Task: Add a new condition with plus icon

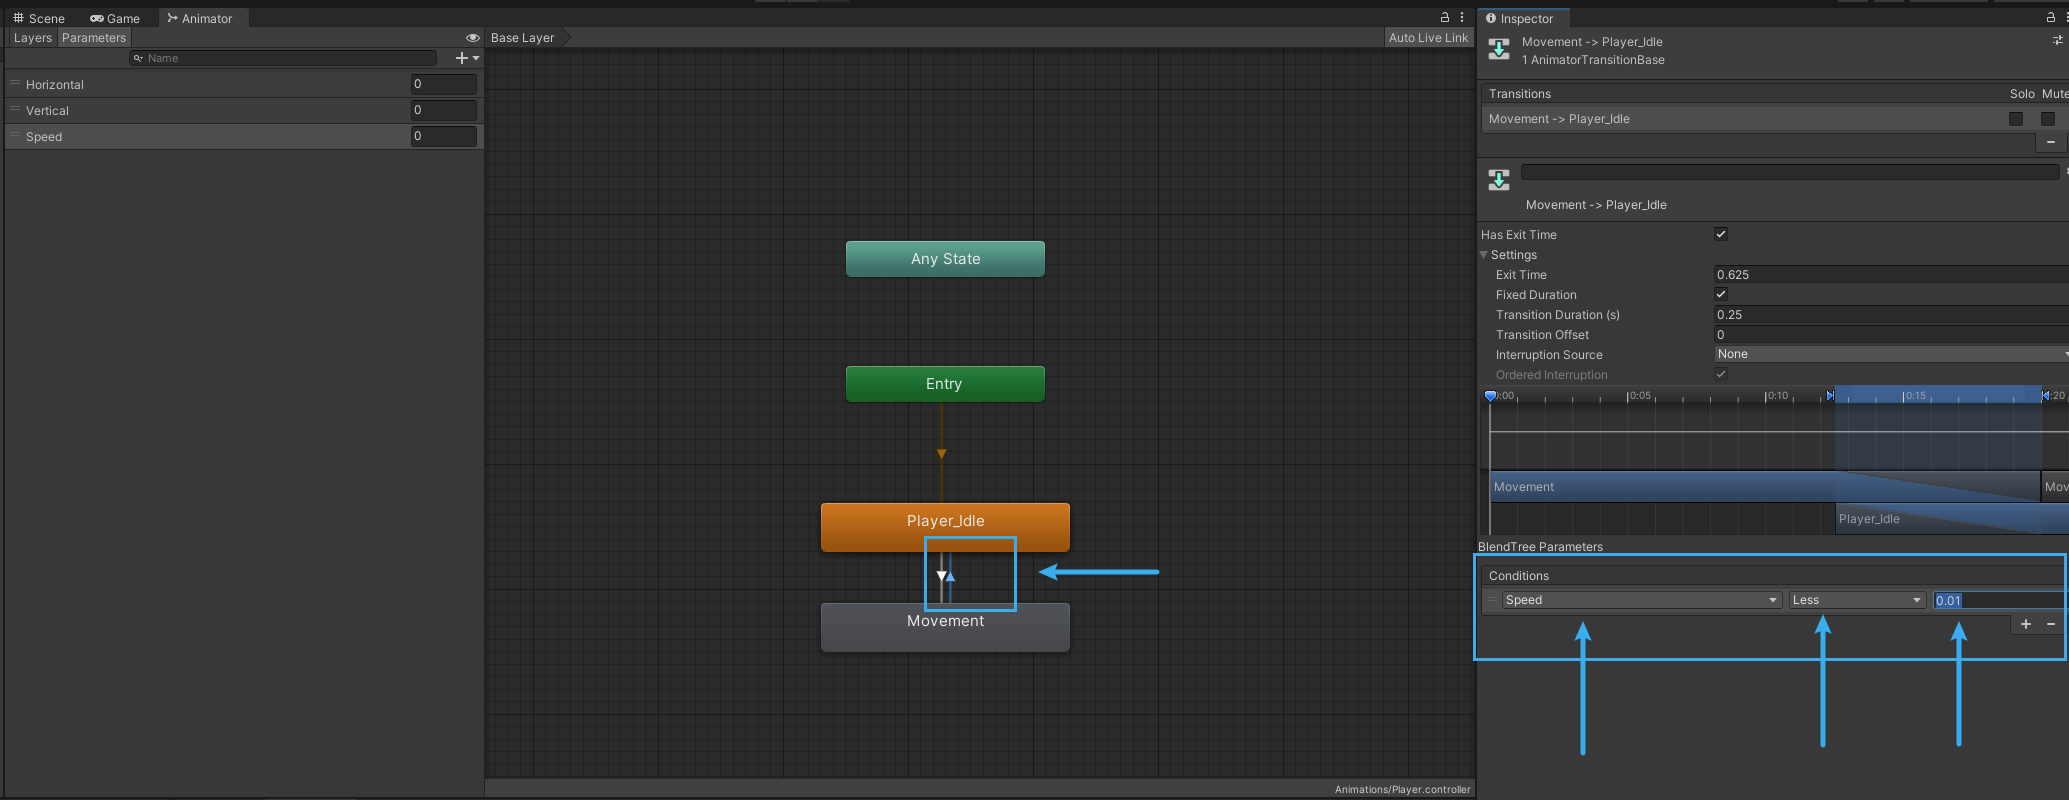Action: (x=2026, y=624)
